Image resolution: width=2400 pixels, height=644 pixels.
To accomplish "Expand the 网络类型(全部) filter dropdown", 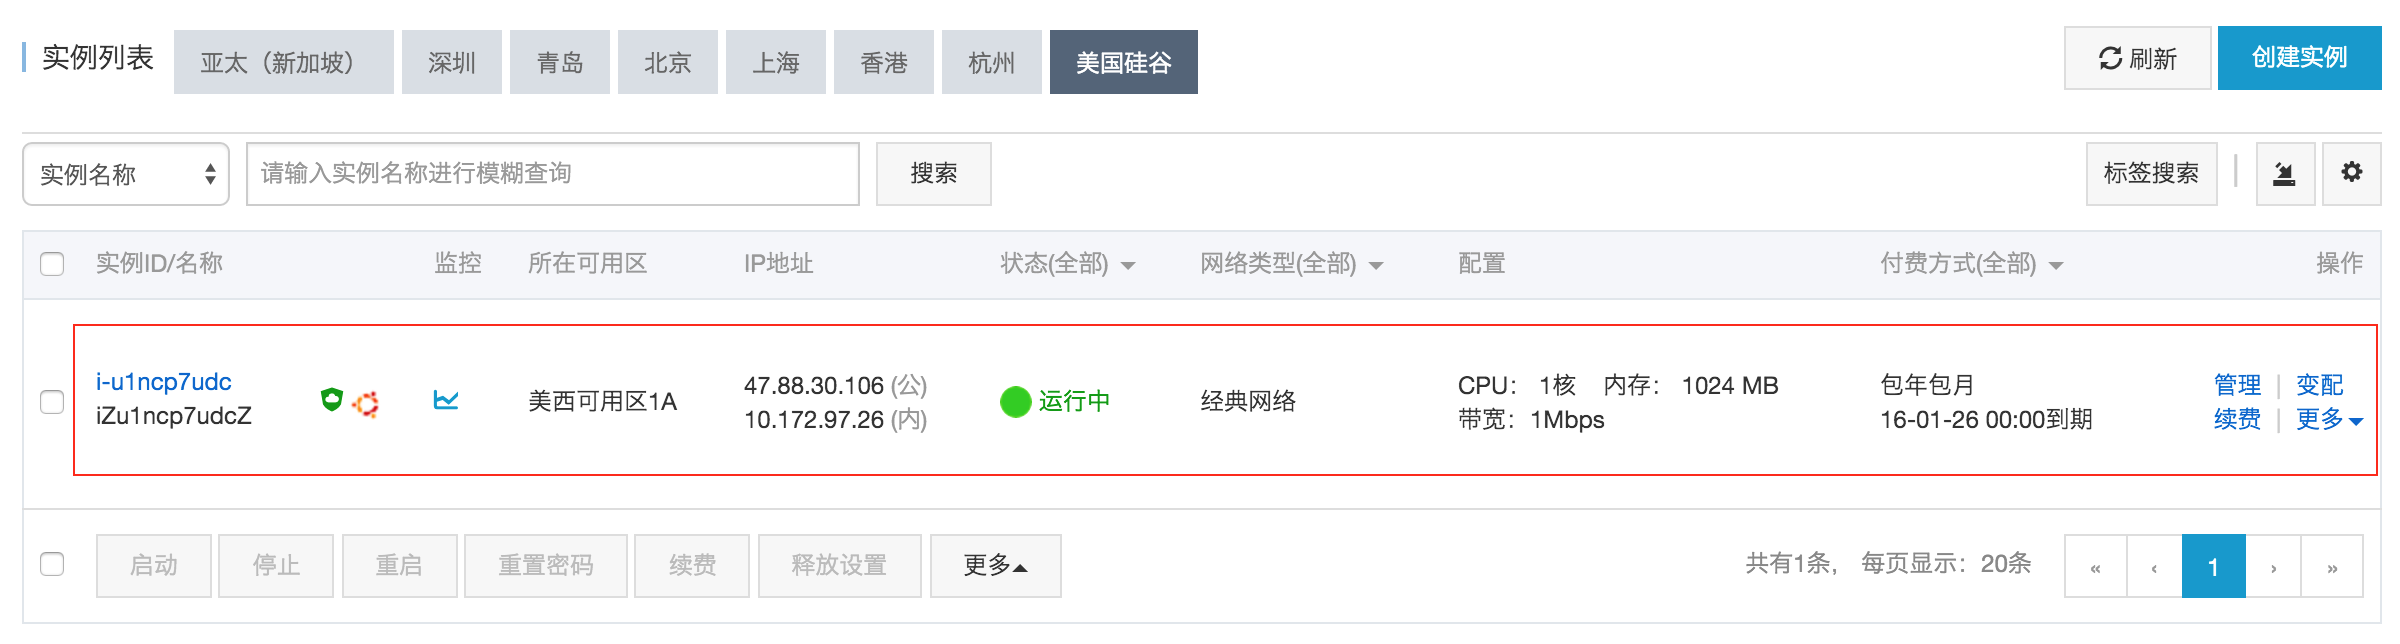I will tap(1291, 264).
